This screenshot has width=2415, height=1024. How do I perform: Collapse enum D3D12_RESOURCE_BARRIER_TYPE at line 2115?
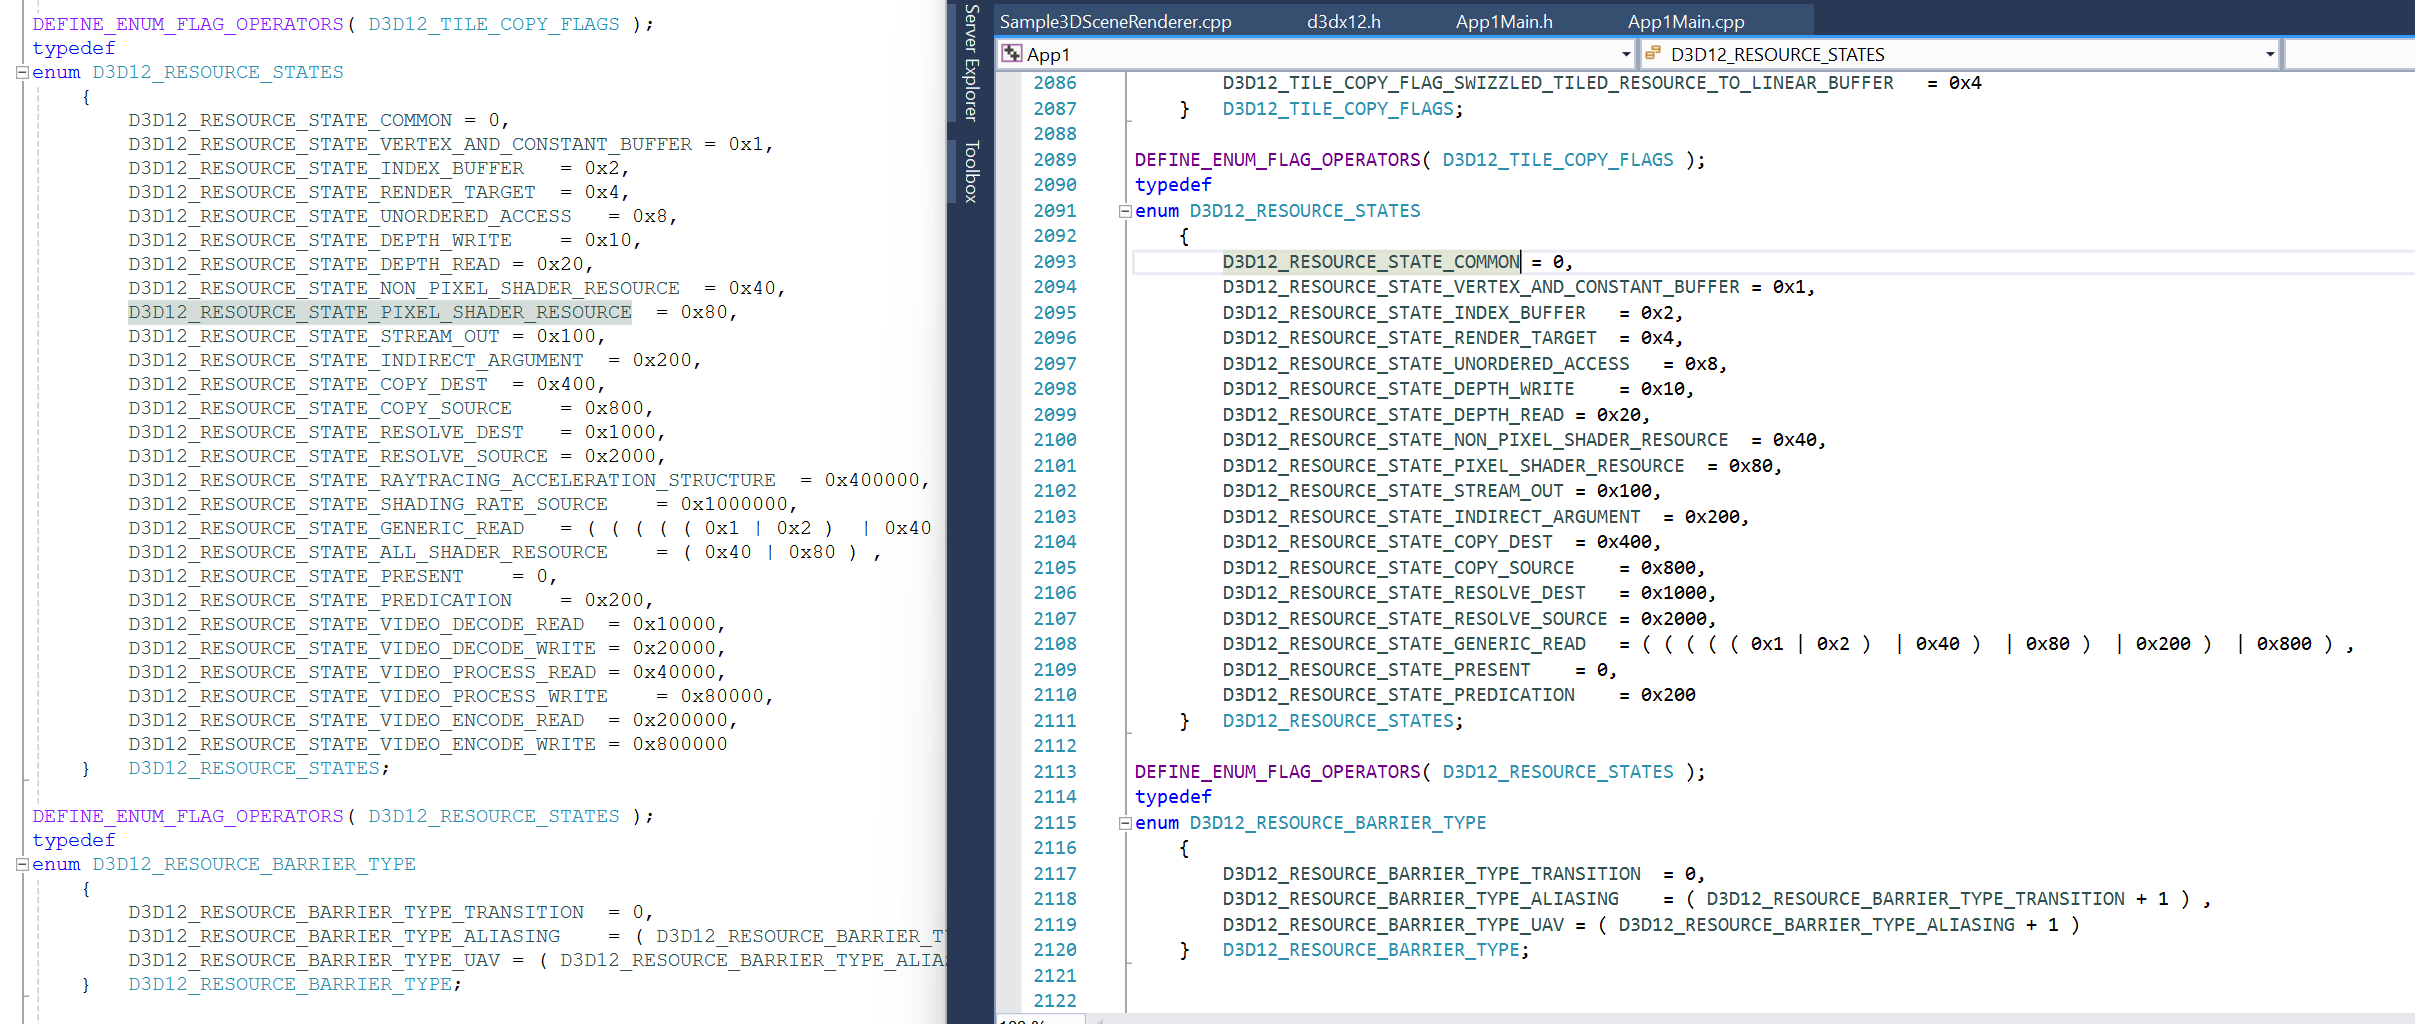point(1125,823)
